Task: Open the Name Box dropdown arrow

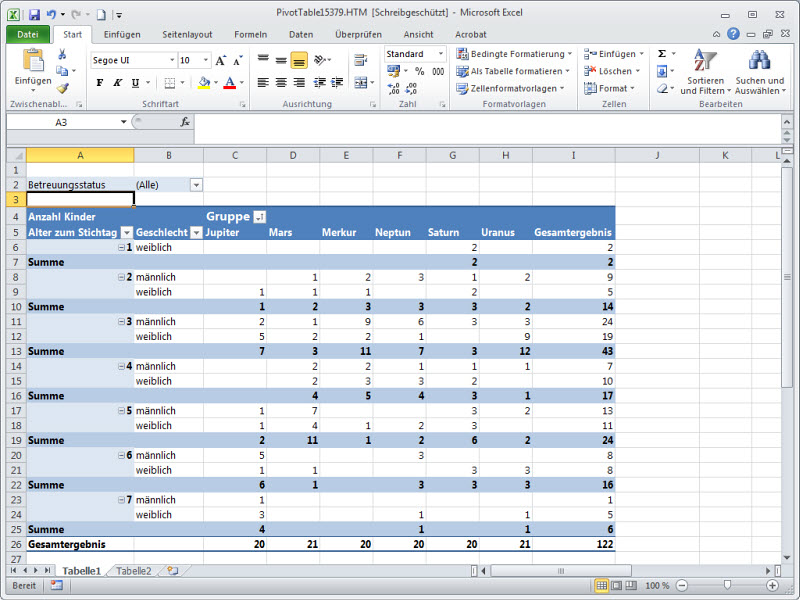Action: tap(123, 122)
